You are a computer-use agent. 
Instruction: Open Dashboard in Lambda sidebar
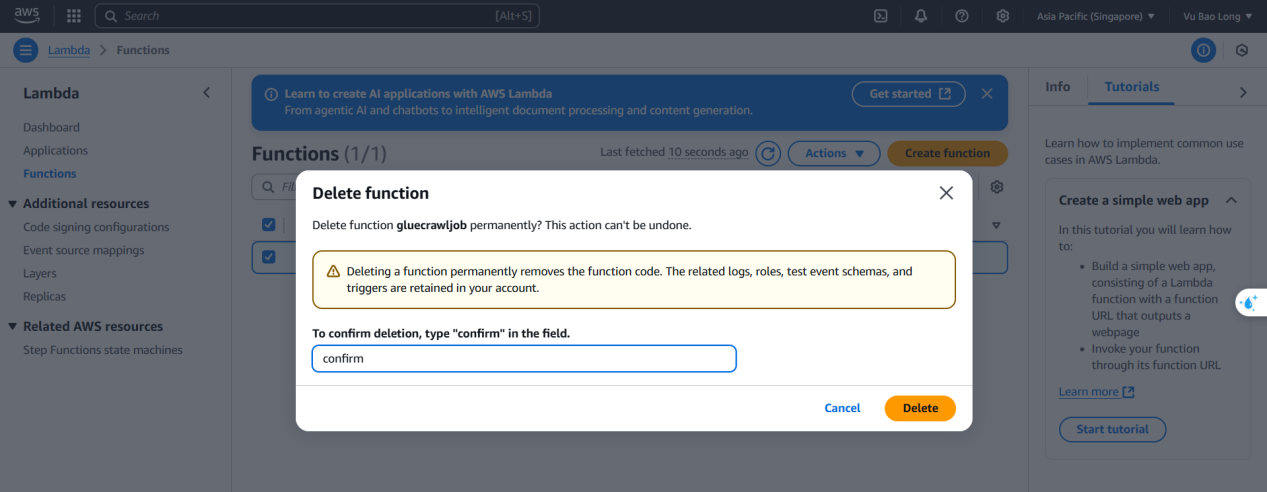(x=51, y=127)
